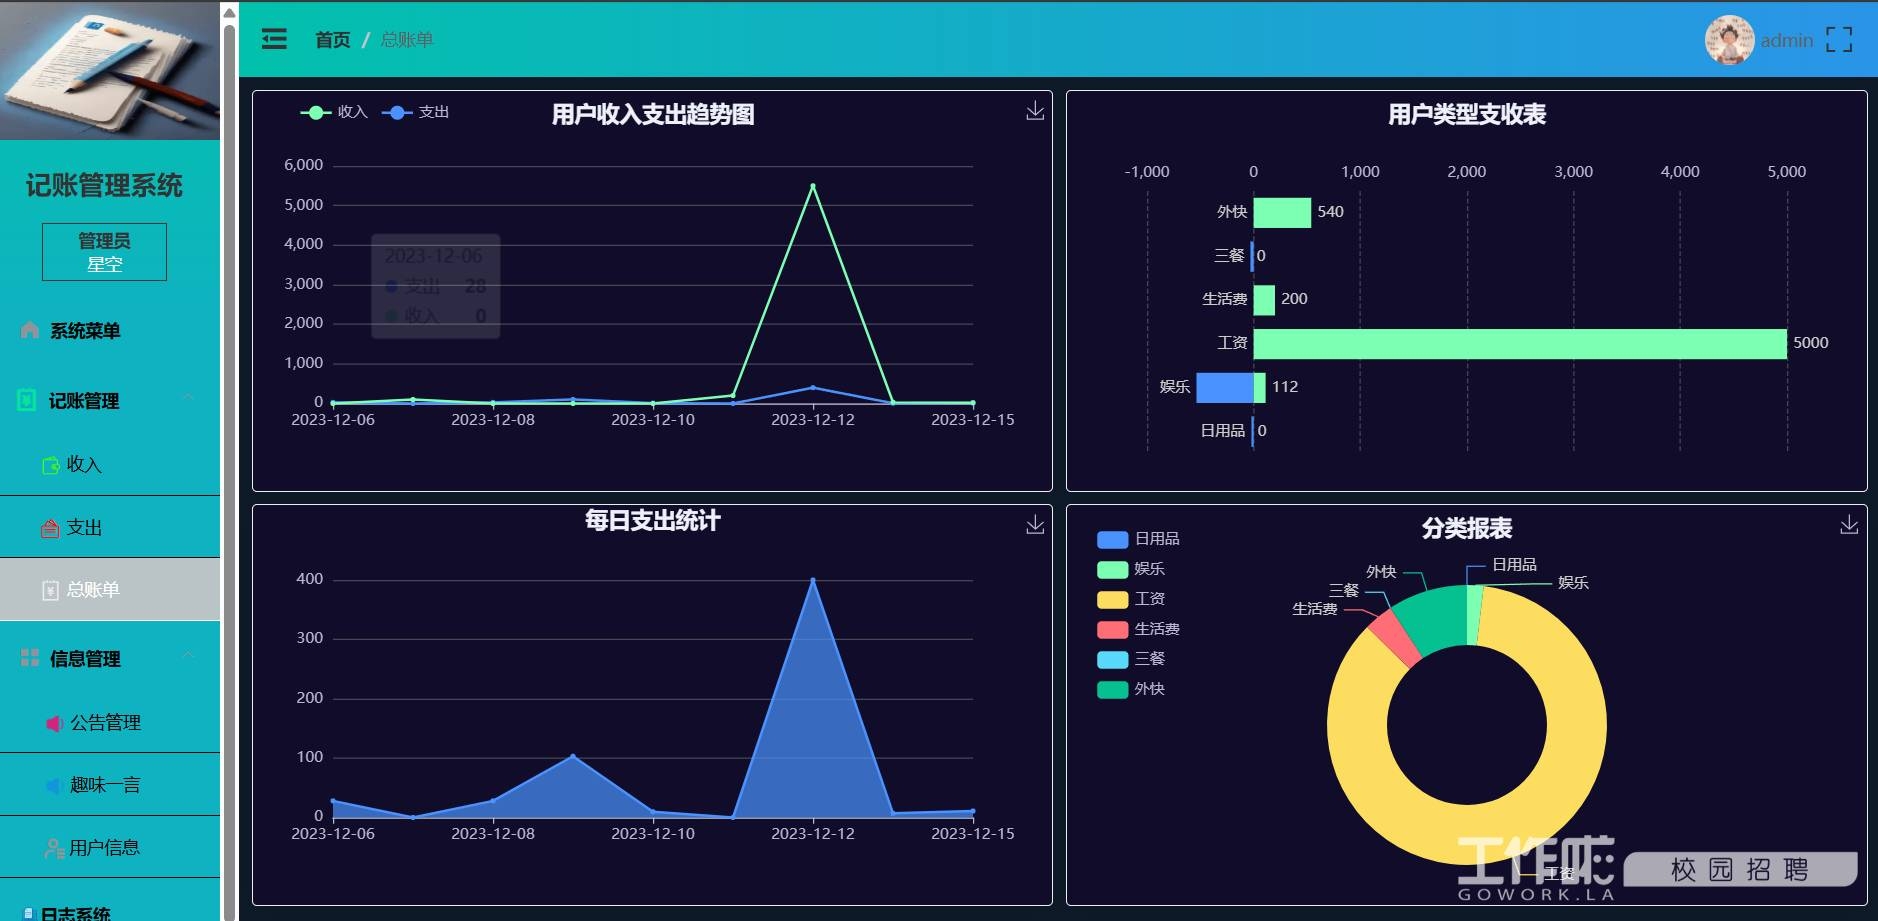The width and height of the screenshot is (1878, 921).
Task: Click the icon next to 支出 menu
Action: tap(50, 528)
